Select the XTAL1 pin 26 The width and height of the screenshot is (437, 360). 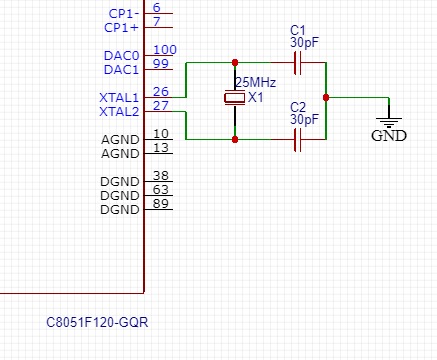159,97
